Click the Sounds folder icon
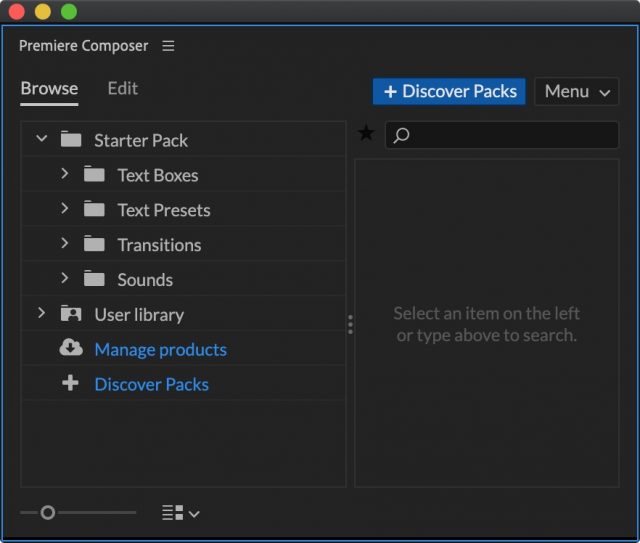The width and height of the screenshot is (640, 543). coord(94,279)
